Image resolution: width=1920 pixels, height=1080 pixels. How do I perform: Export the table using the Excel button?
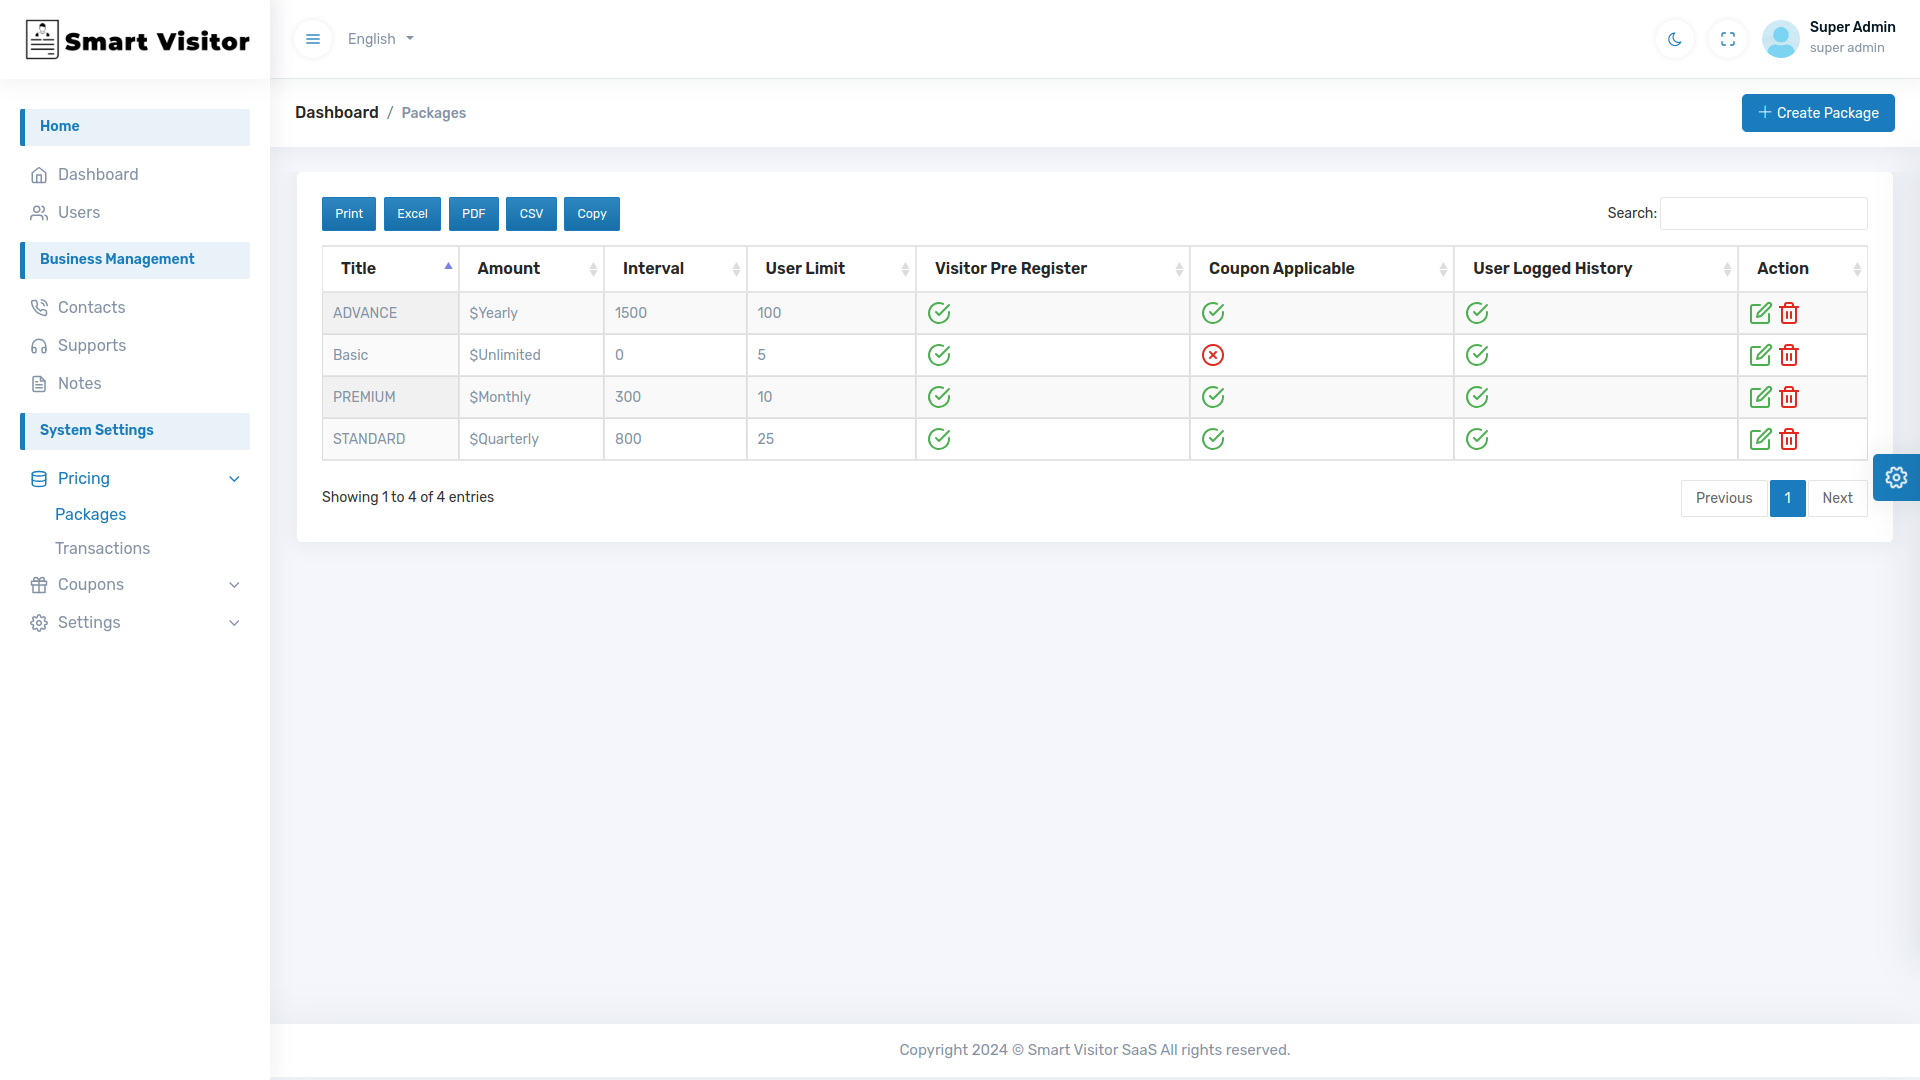pyautogui.click(x=412, y=214)
